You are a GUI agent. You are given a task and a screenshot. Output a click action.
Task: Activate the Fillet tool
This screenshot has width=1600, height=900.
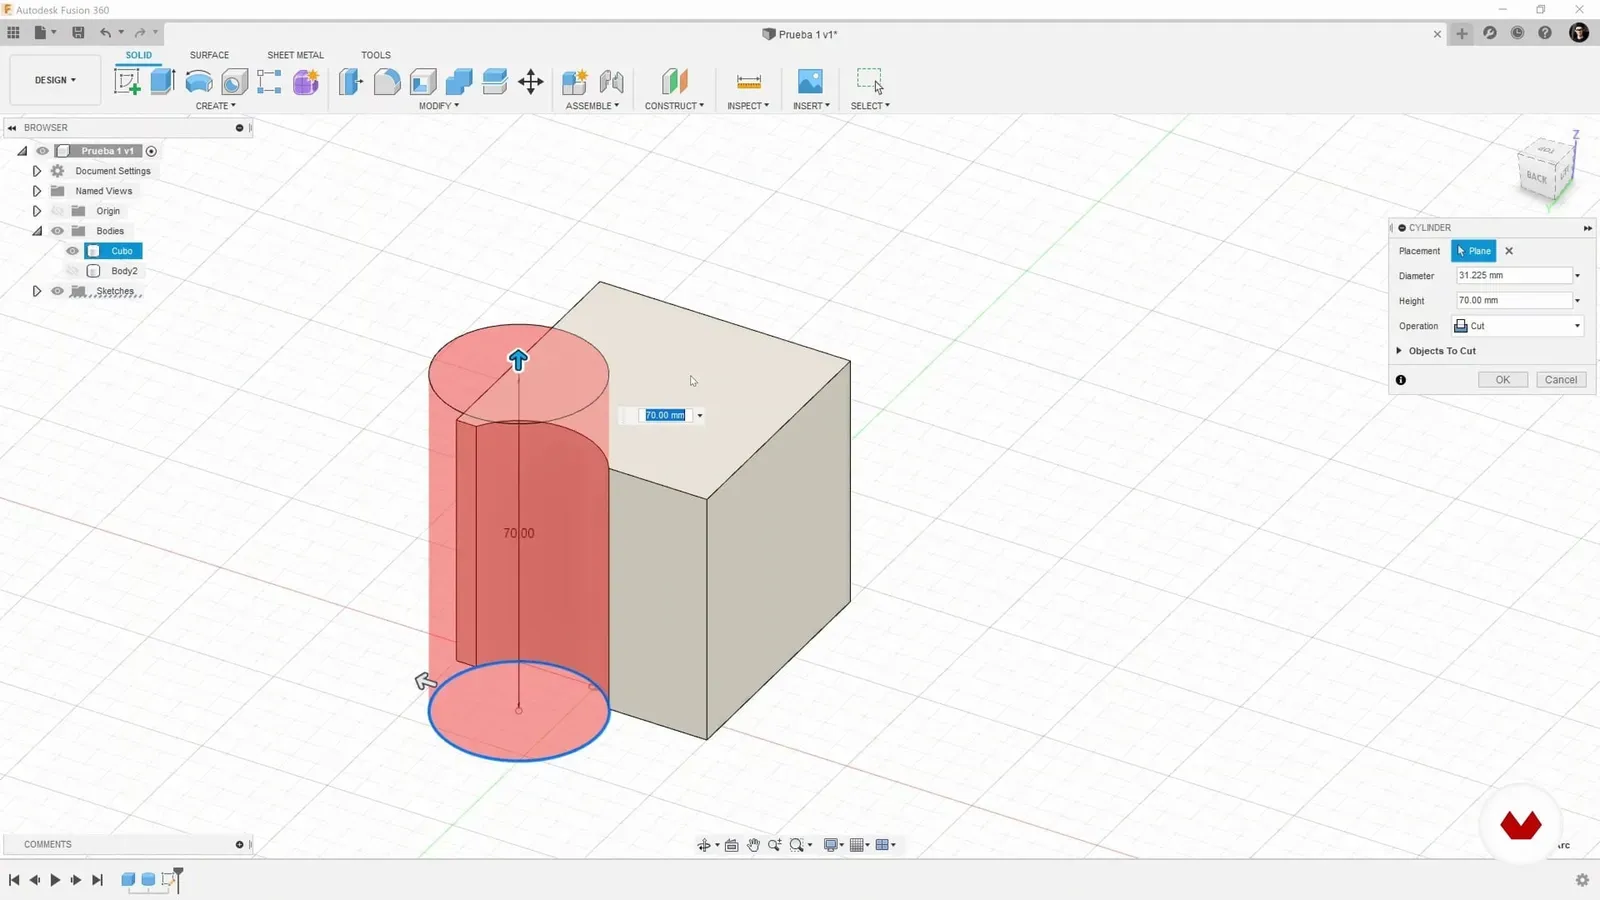coord(387,81)
